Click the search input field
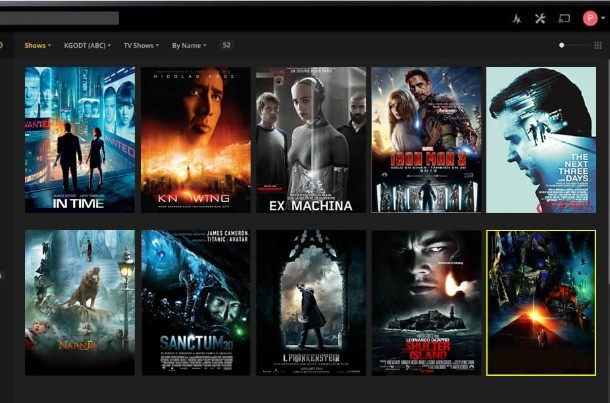 pos(59,18)
